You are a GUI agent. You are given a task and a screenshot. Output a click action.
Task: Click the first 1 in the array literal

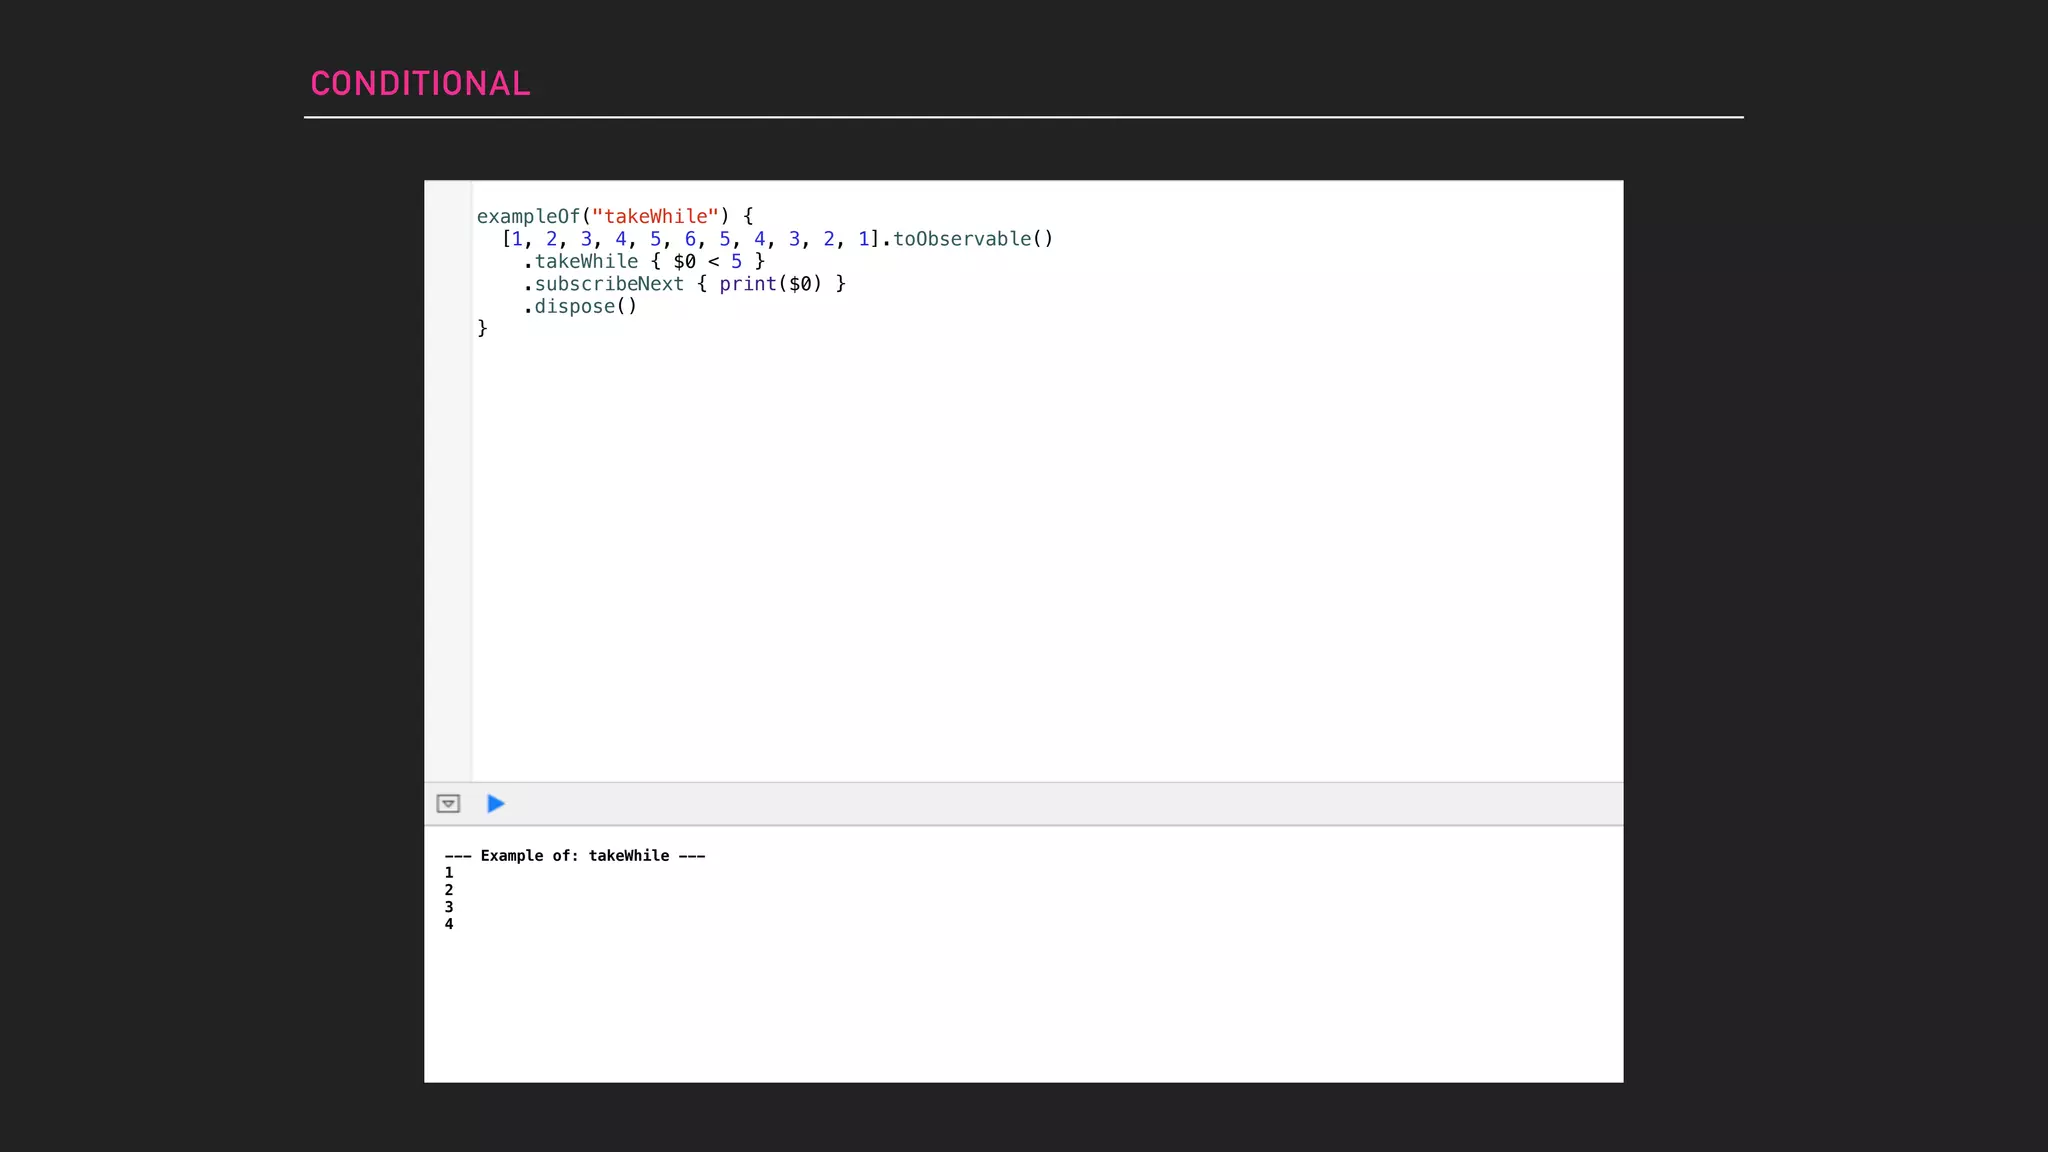point(517,239)
